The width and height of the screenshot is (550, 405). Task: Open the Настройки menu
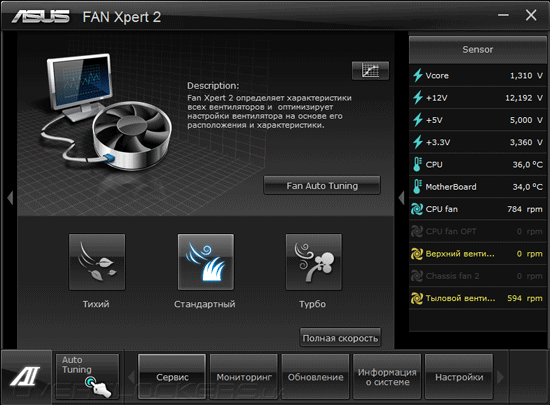(459, 377)
